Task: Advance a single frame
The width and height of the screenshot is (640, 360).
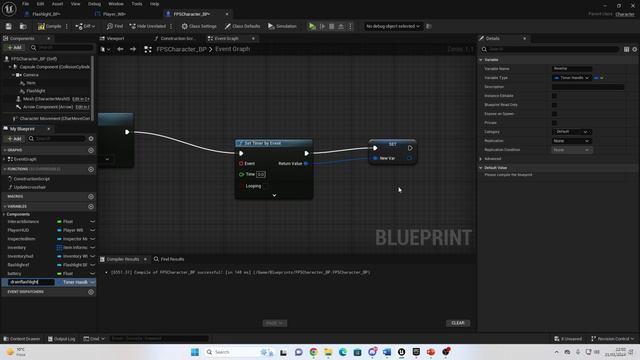Action: (322, 26)
